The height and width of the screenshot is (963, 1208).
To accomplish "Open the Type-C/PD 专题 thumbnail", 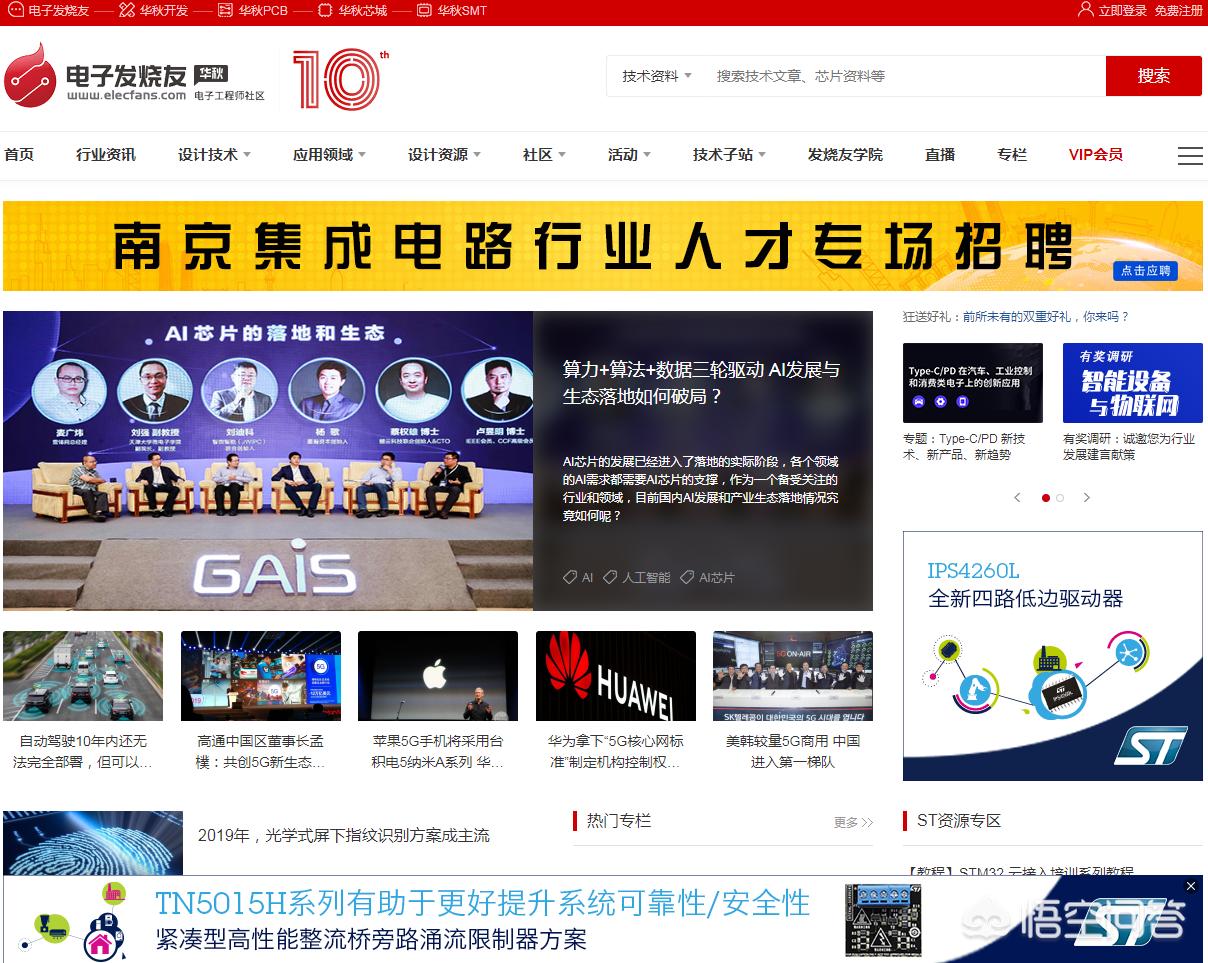I will (973, 383).
